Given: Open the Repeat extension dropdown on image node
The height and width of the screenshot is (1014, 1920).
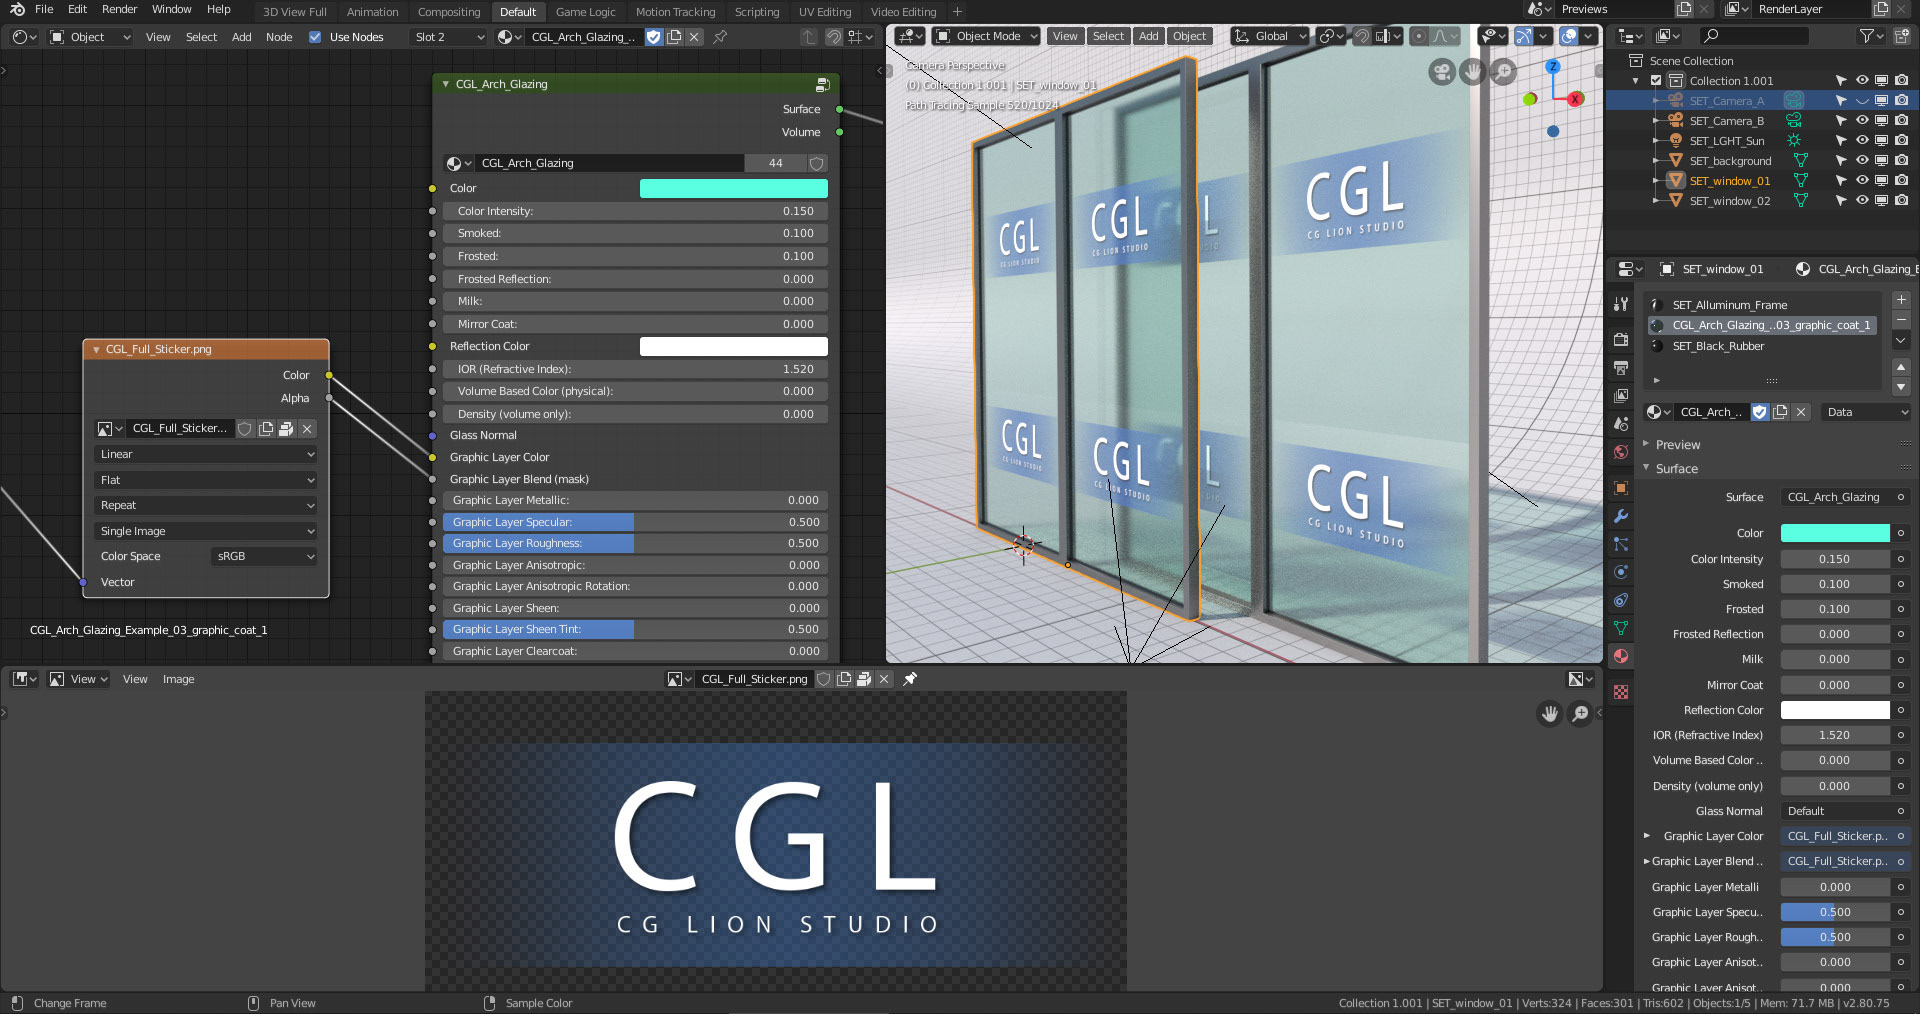Looking at the screenshot, I should tap(206, 505).
